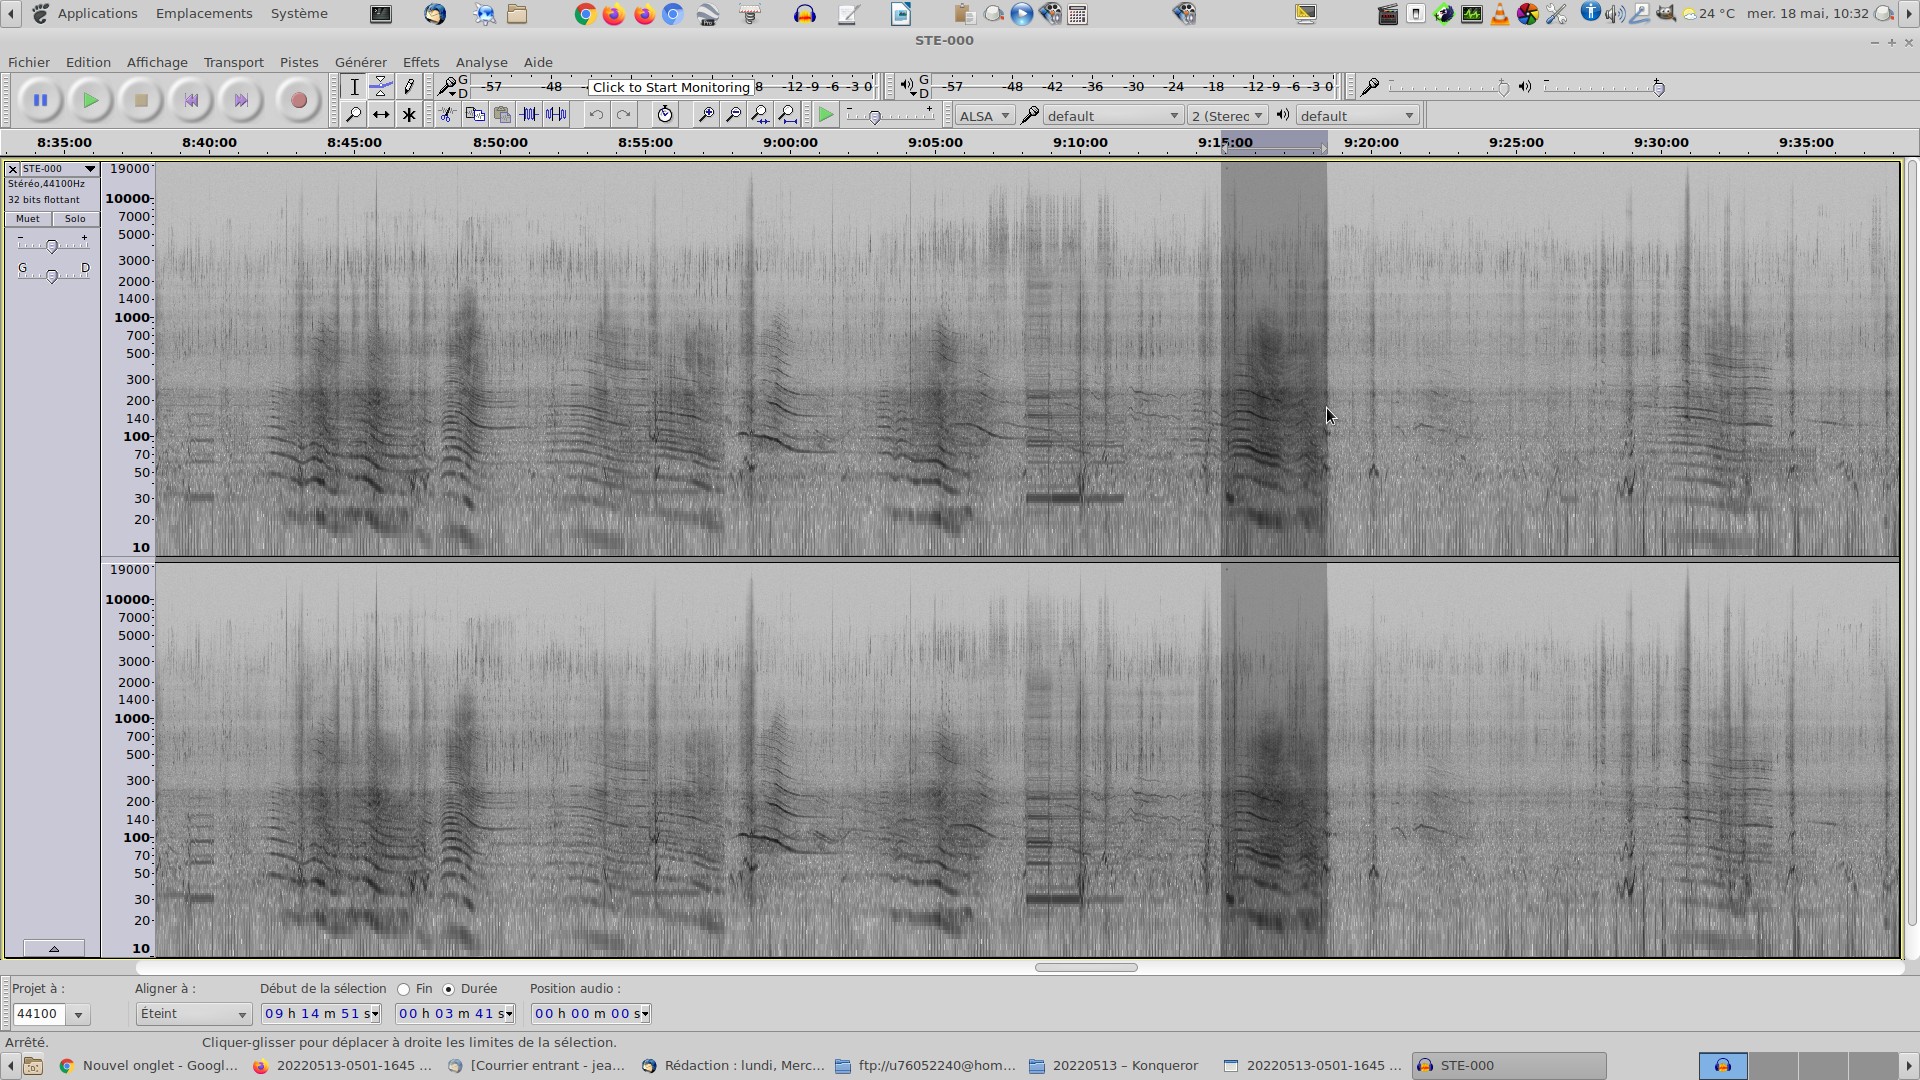Toggle the Solo button on track
This screenshot has height=1080, width=1920.
click(75, 219)
